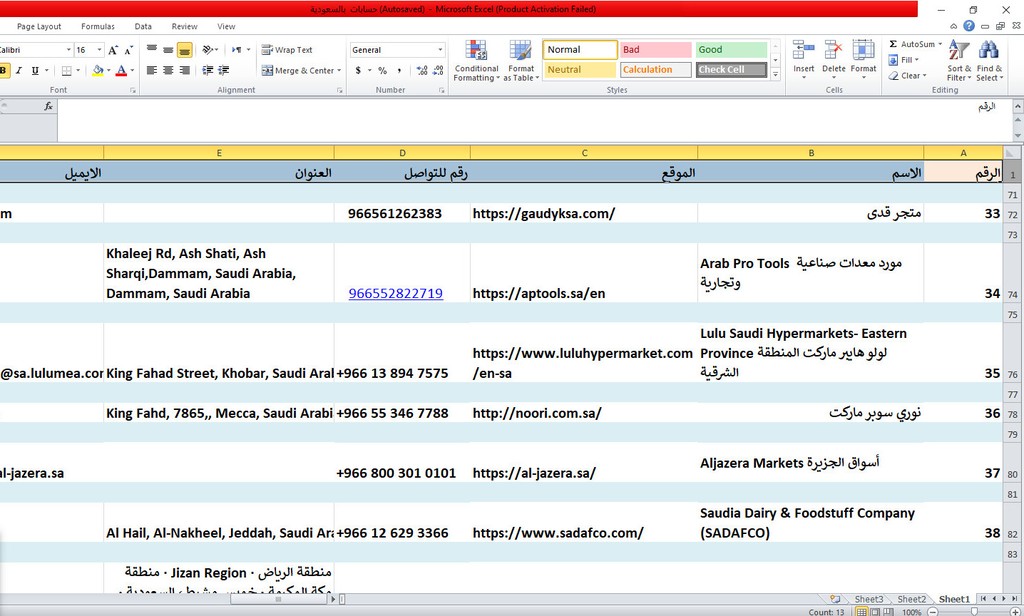Switch to the Sheet2 tab
The width and height of the screenshot is (1024, 616).
[911, 599]
